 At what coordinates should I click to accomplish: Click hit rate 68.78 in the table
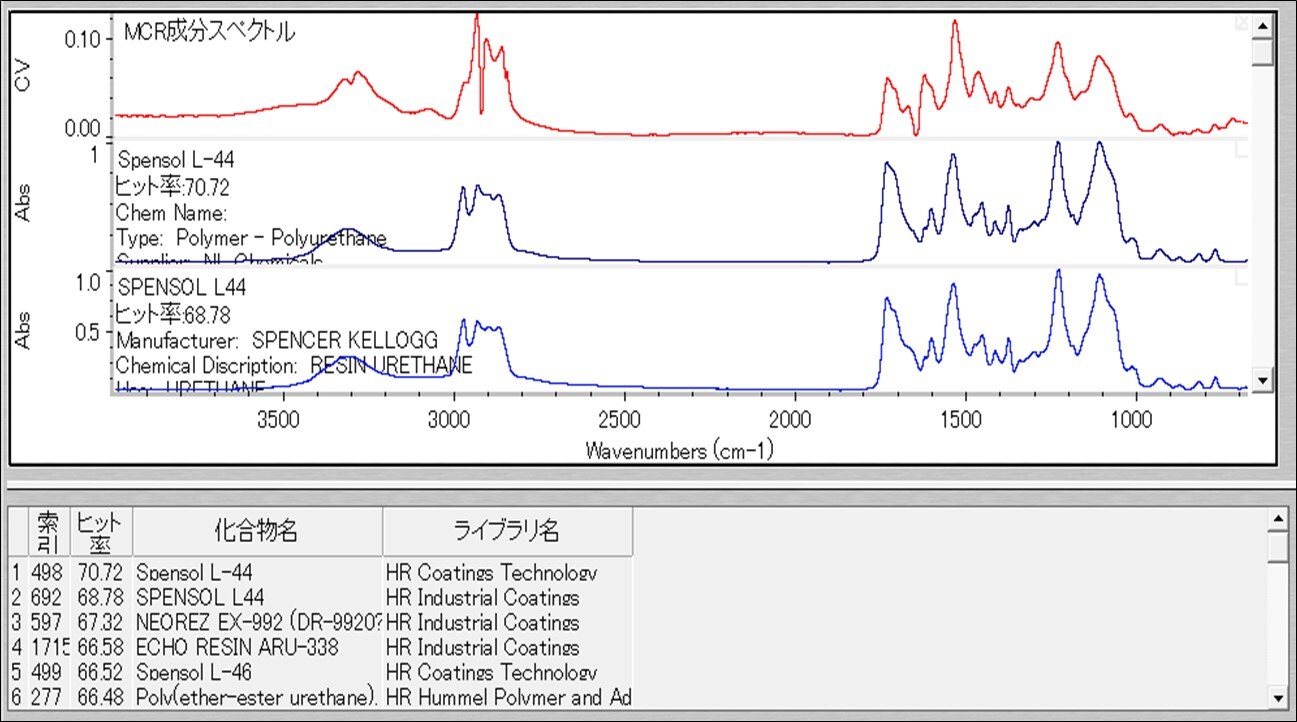coord(100,598)
